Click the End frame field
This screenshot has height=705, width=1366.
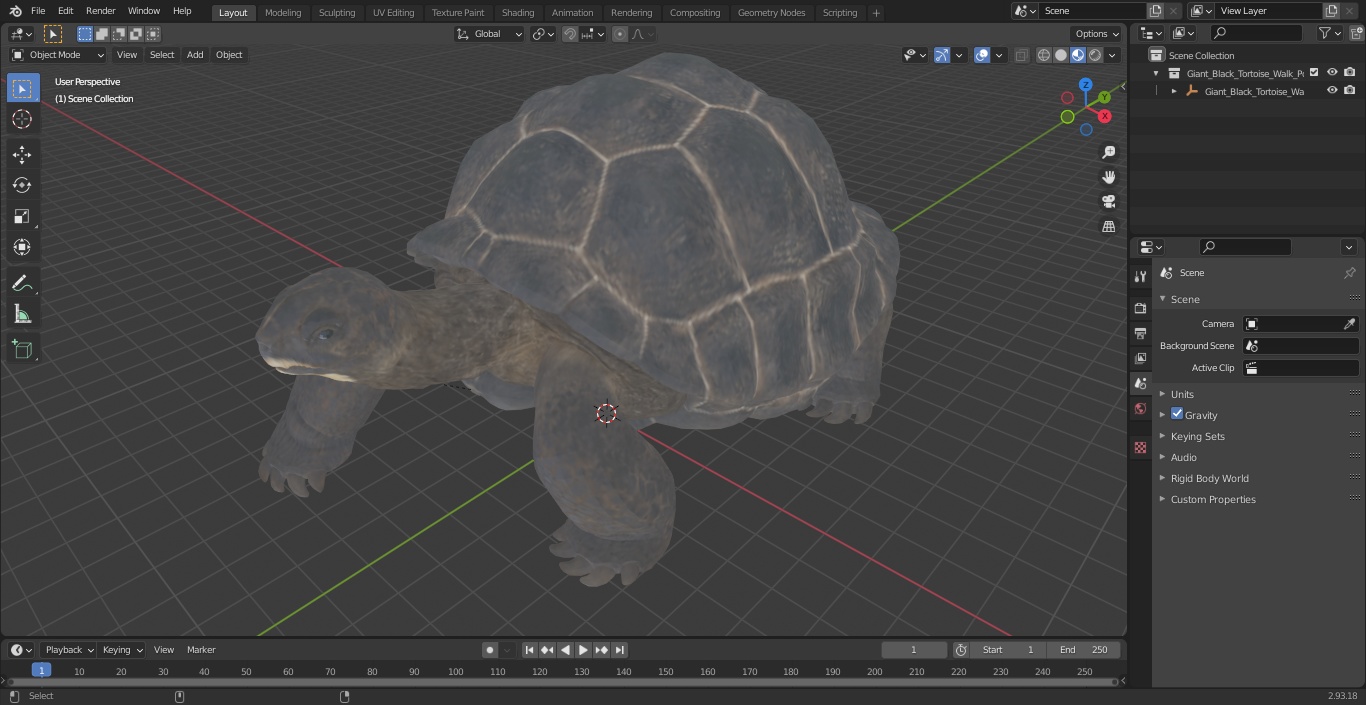(1084, 650)
